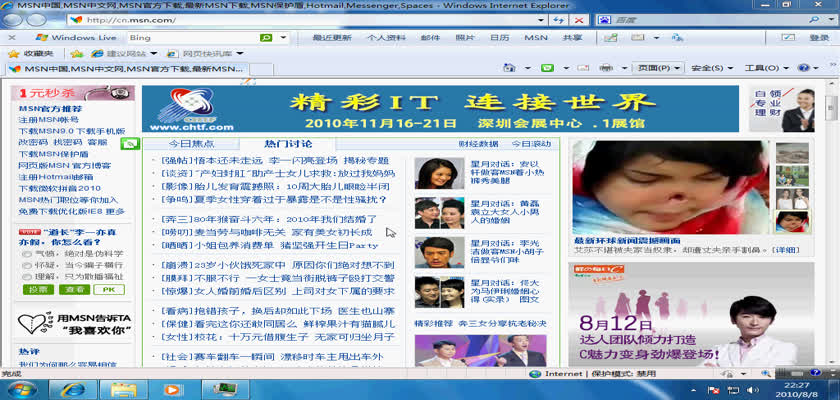Click the browser Forward arrow button

point(36,20)
